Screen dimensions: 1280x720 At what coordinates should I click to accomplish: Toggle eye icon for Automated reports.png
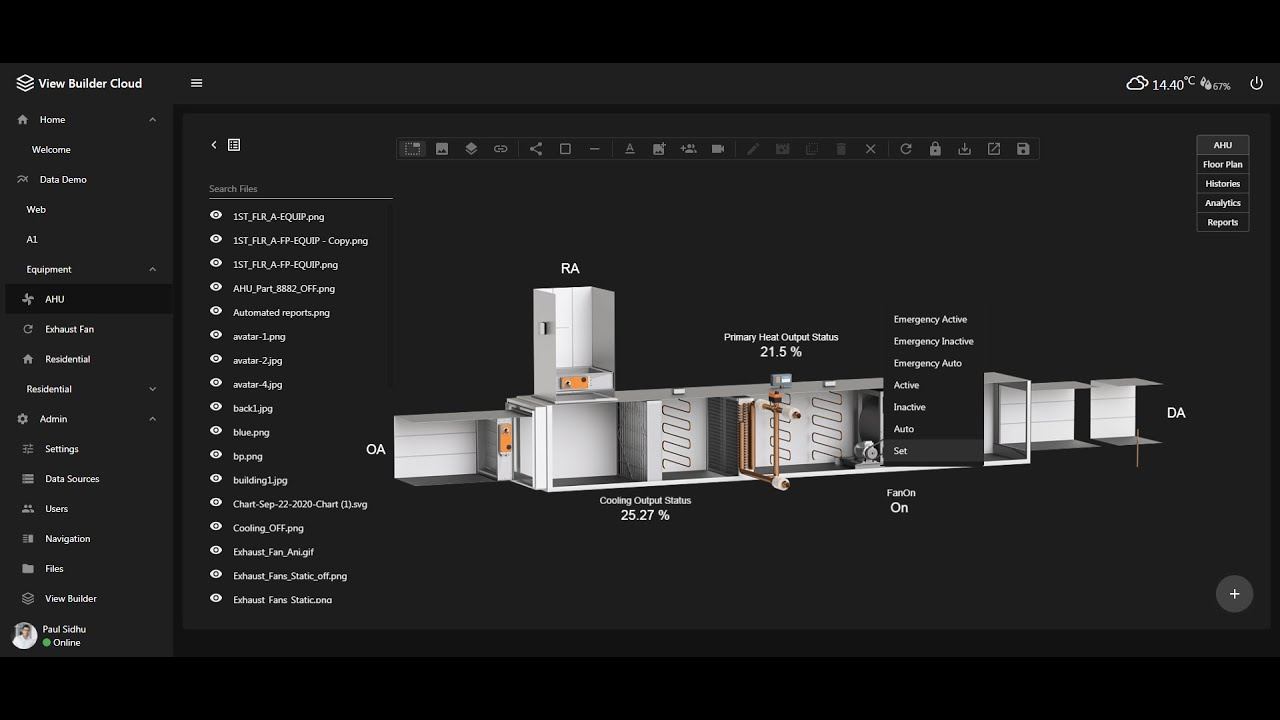pyautogui.click(x=216, y=311)
